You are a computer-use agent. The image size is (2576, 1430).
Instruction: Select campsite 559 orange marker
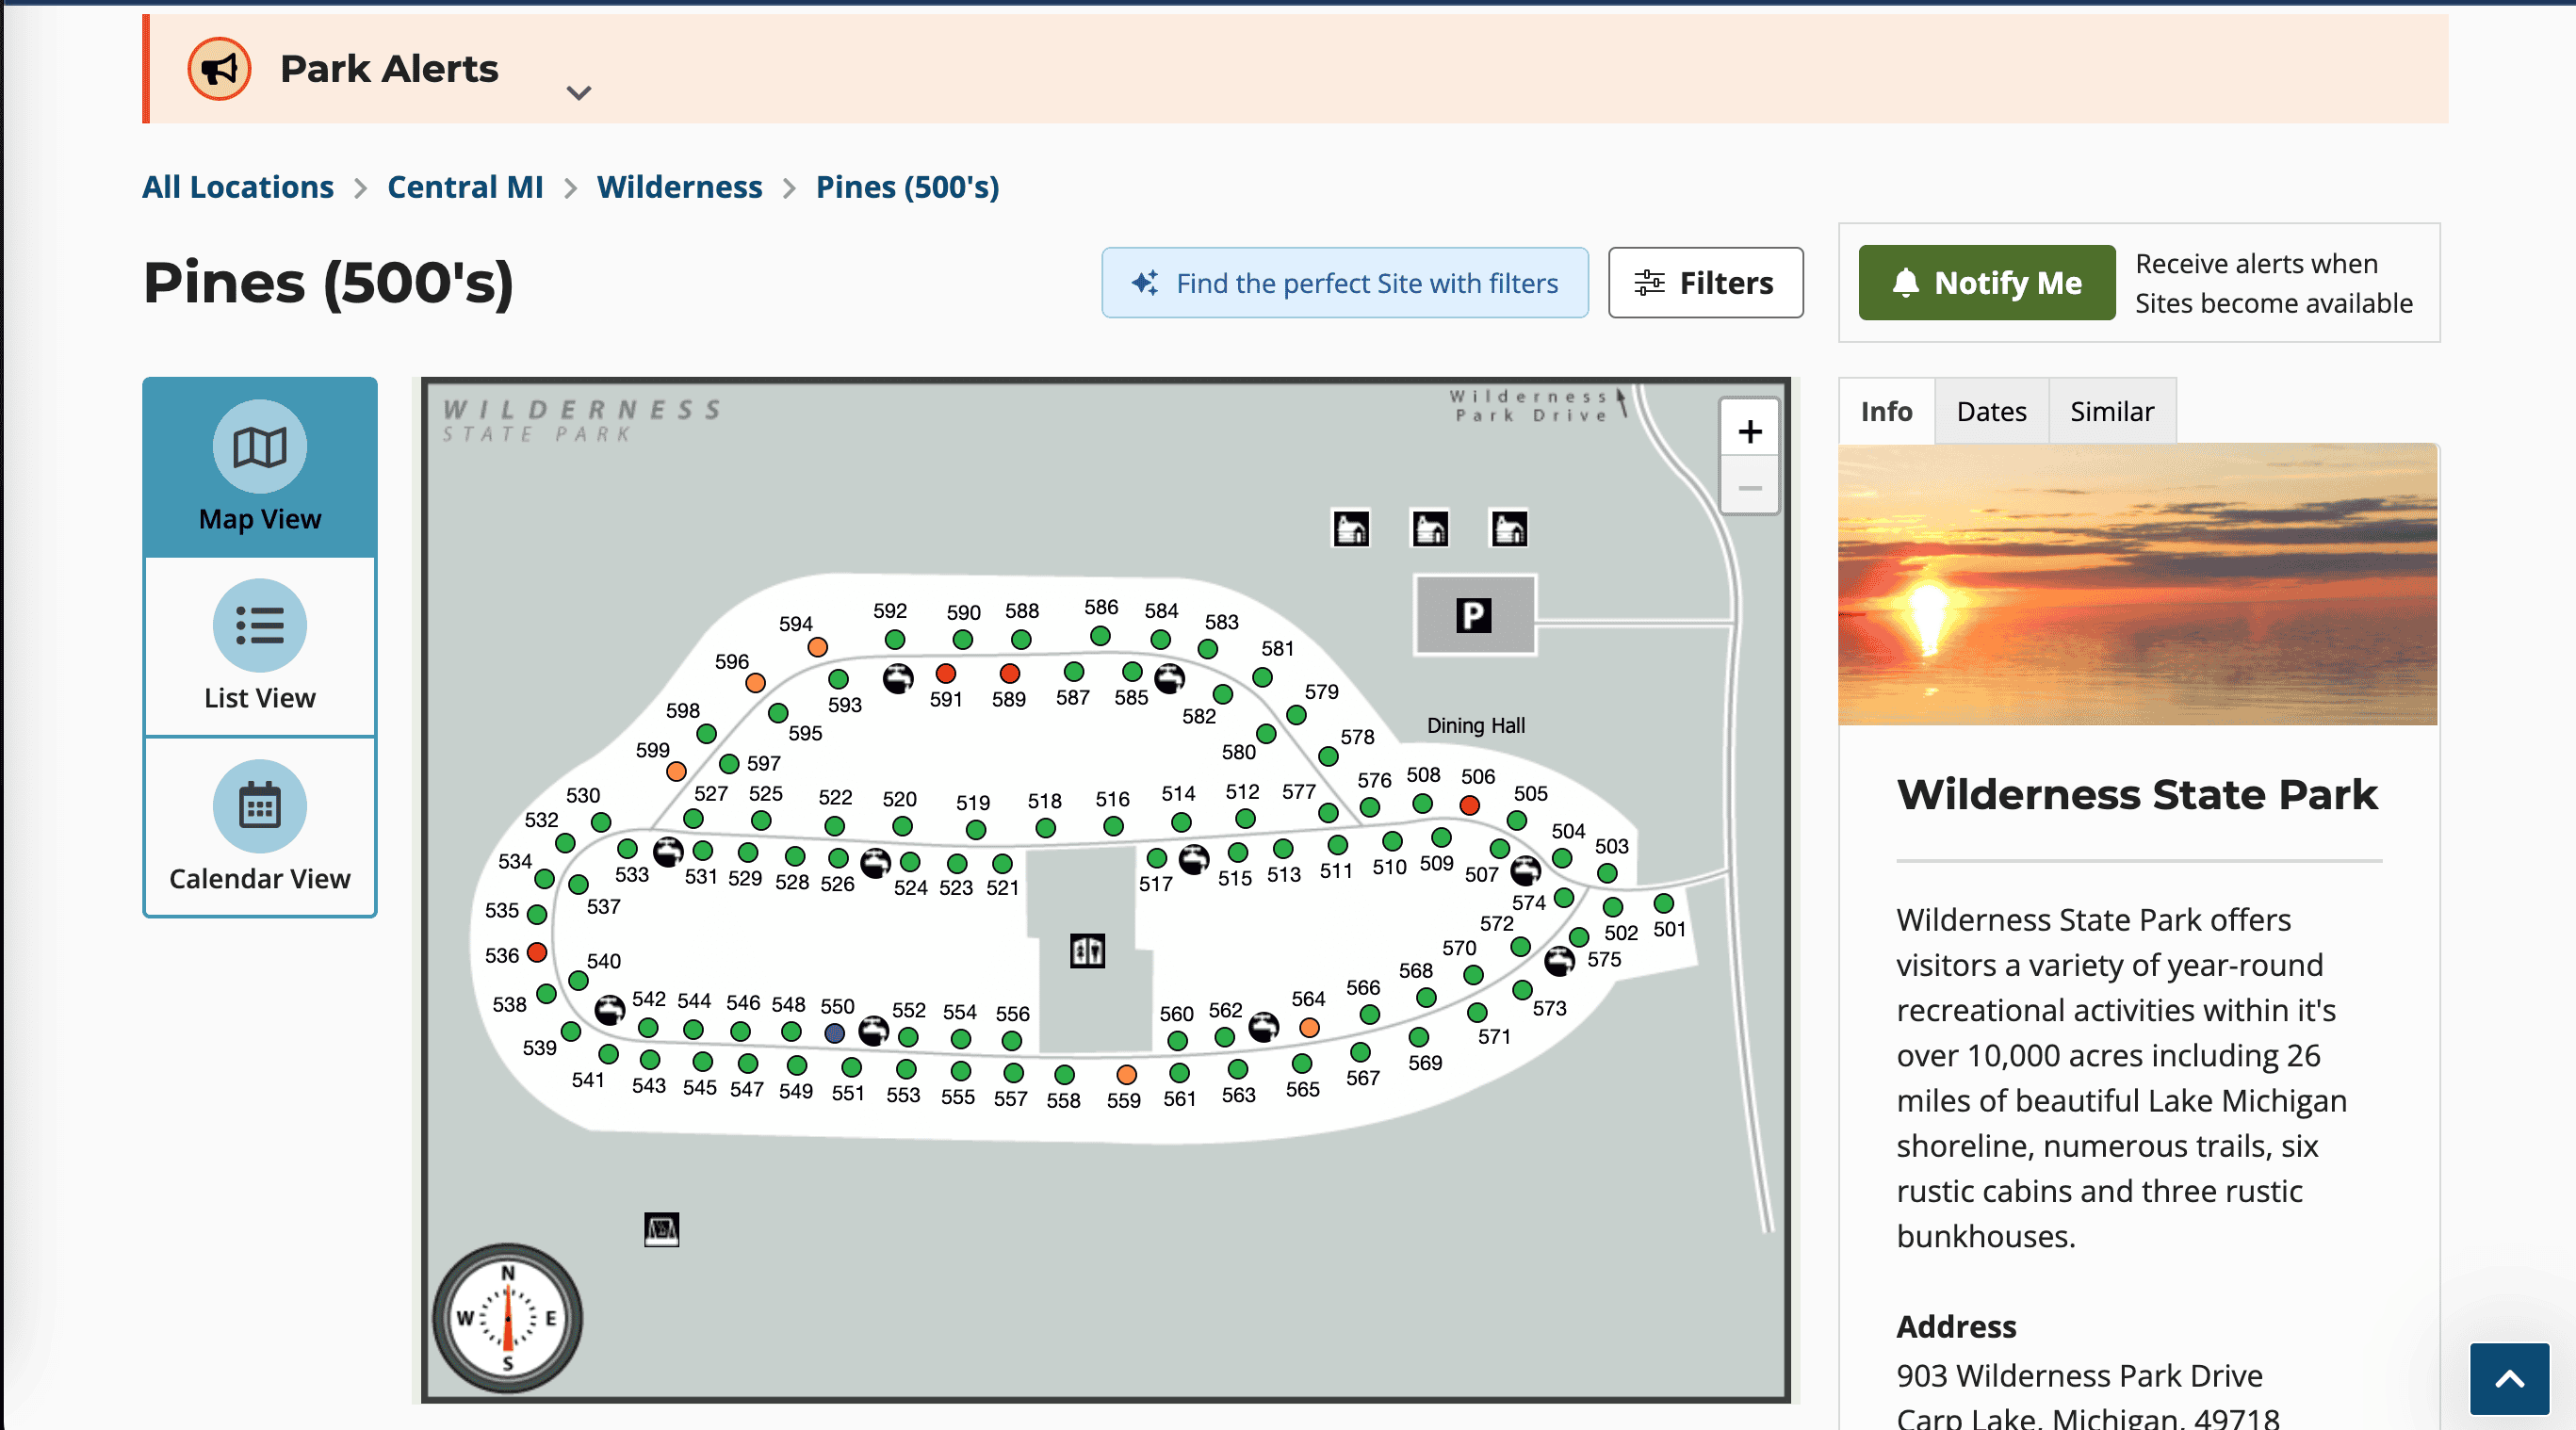(1126, 1075)
